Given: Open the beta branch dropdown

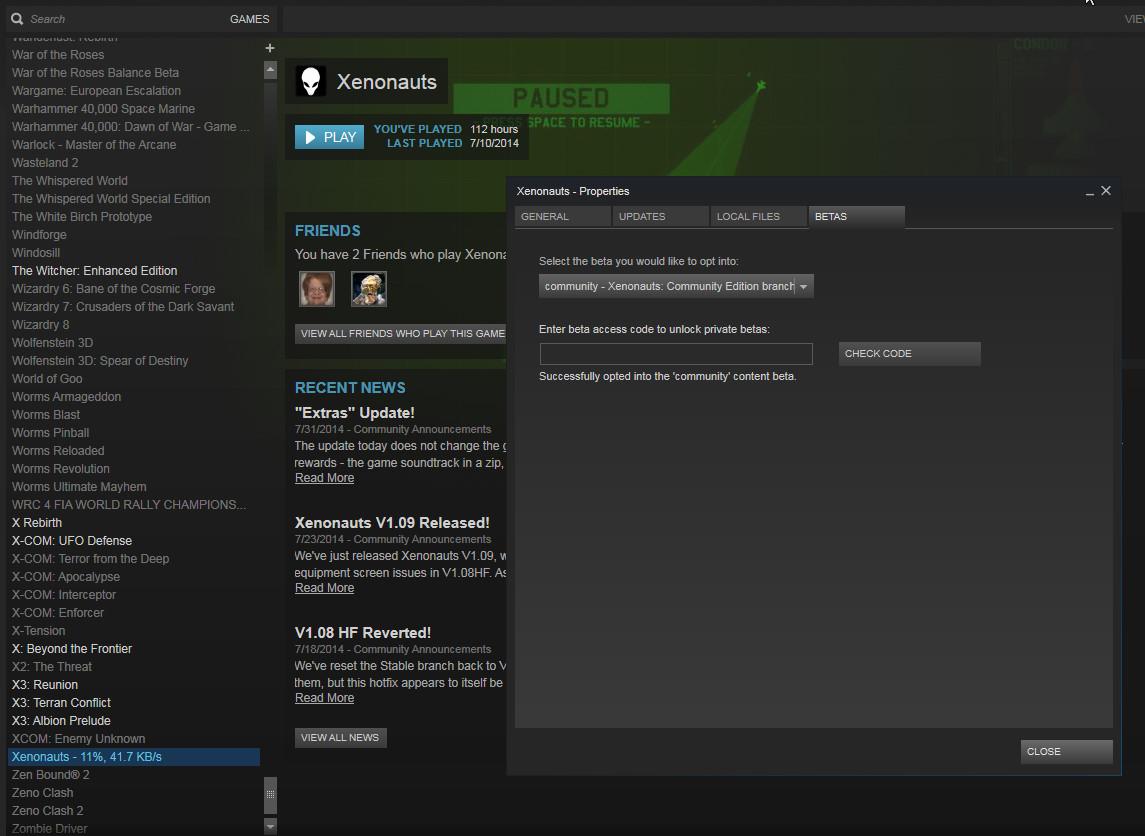Looking at the screenshot, I should pos(676,286).
